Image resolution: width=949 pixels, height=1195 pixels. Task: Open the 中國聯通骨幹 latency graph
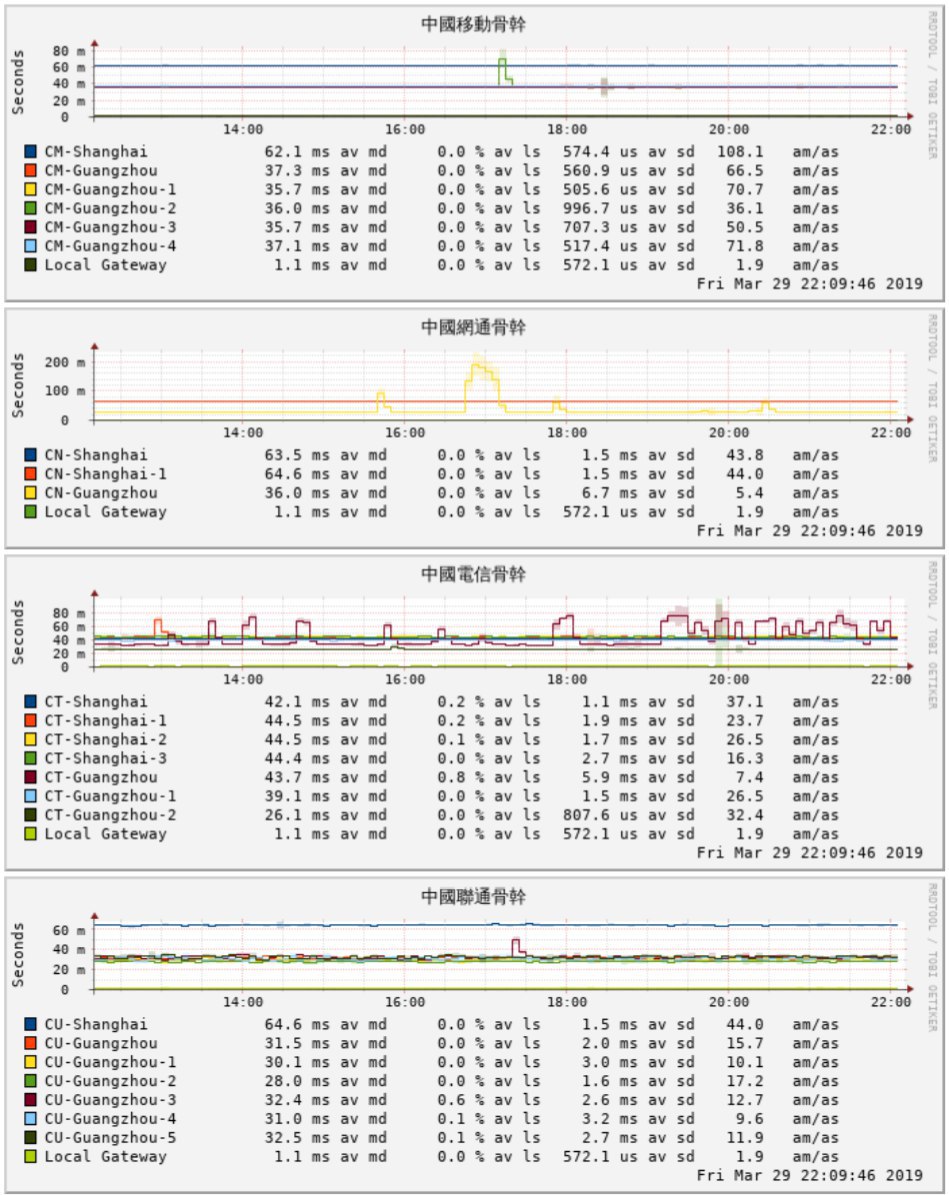click(474, 1034)
